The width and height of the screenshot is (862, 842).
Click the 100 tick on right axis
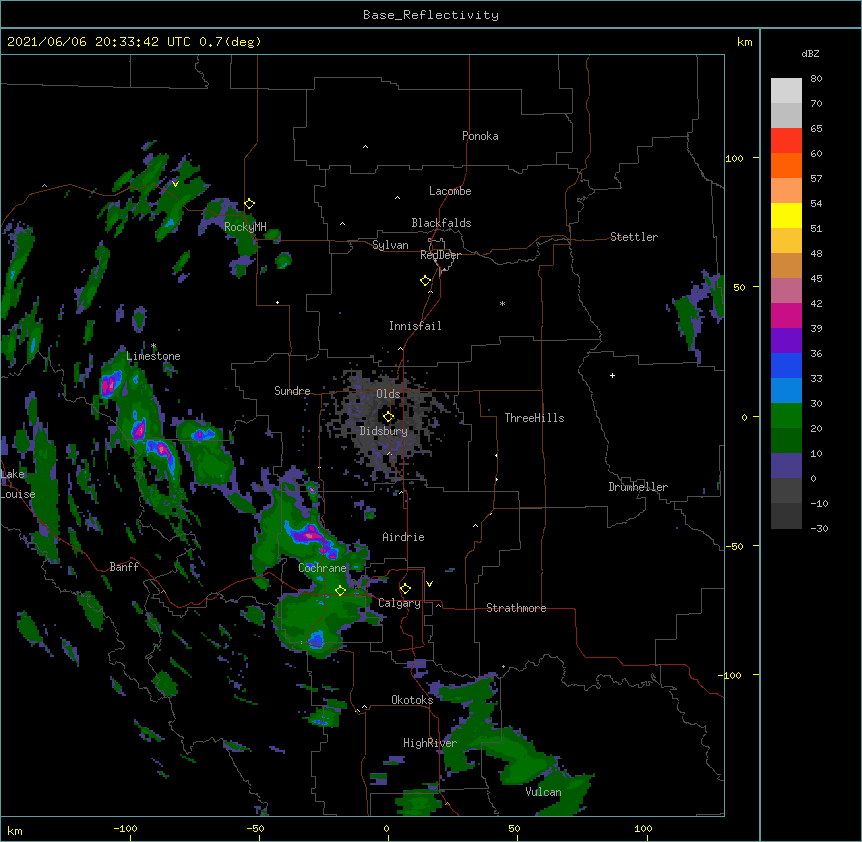pos(734,158)
